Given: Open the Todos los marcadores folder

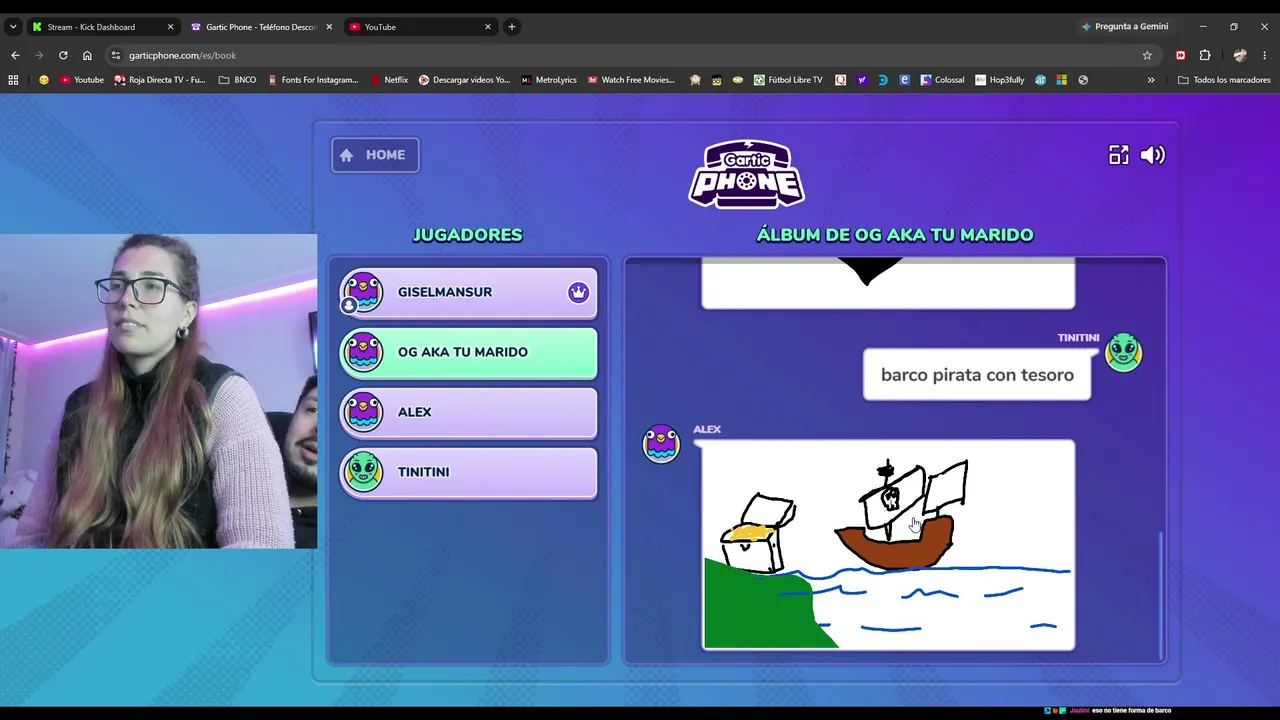Looking at the screenshot, I should pos(1224,80).
